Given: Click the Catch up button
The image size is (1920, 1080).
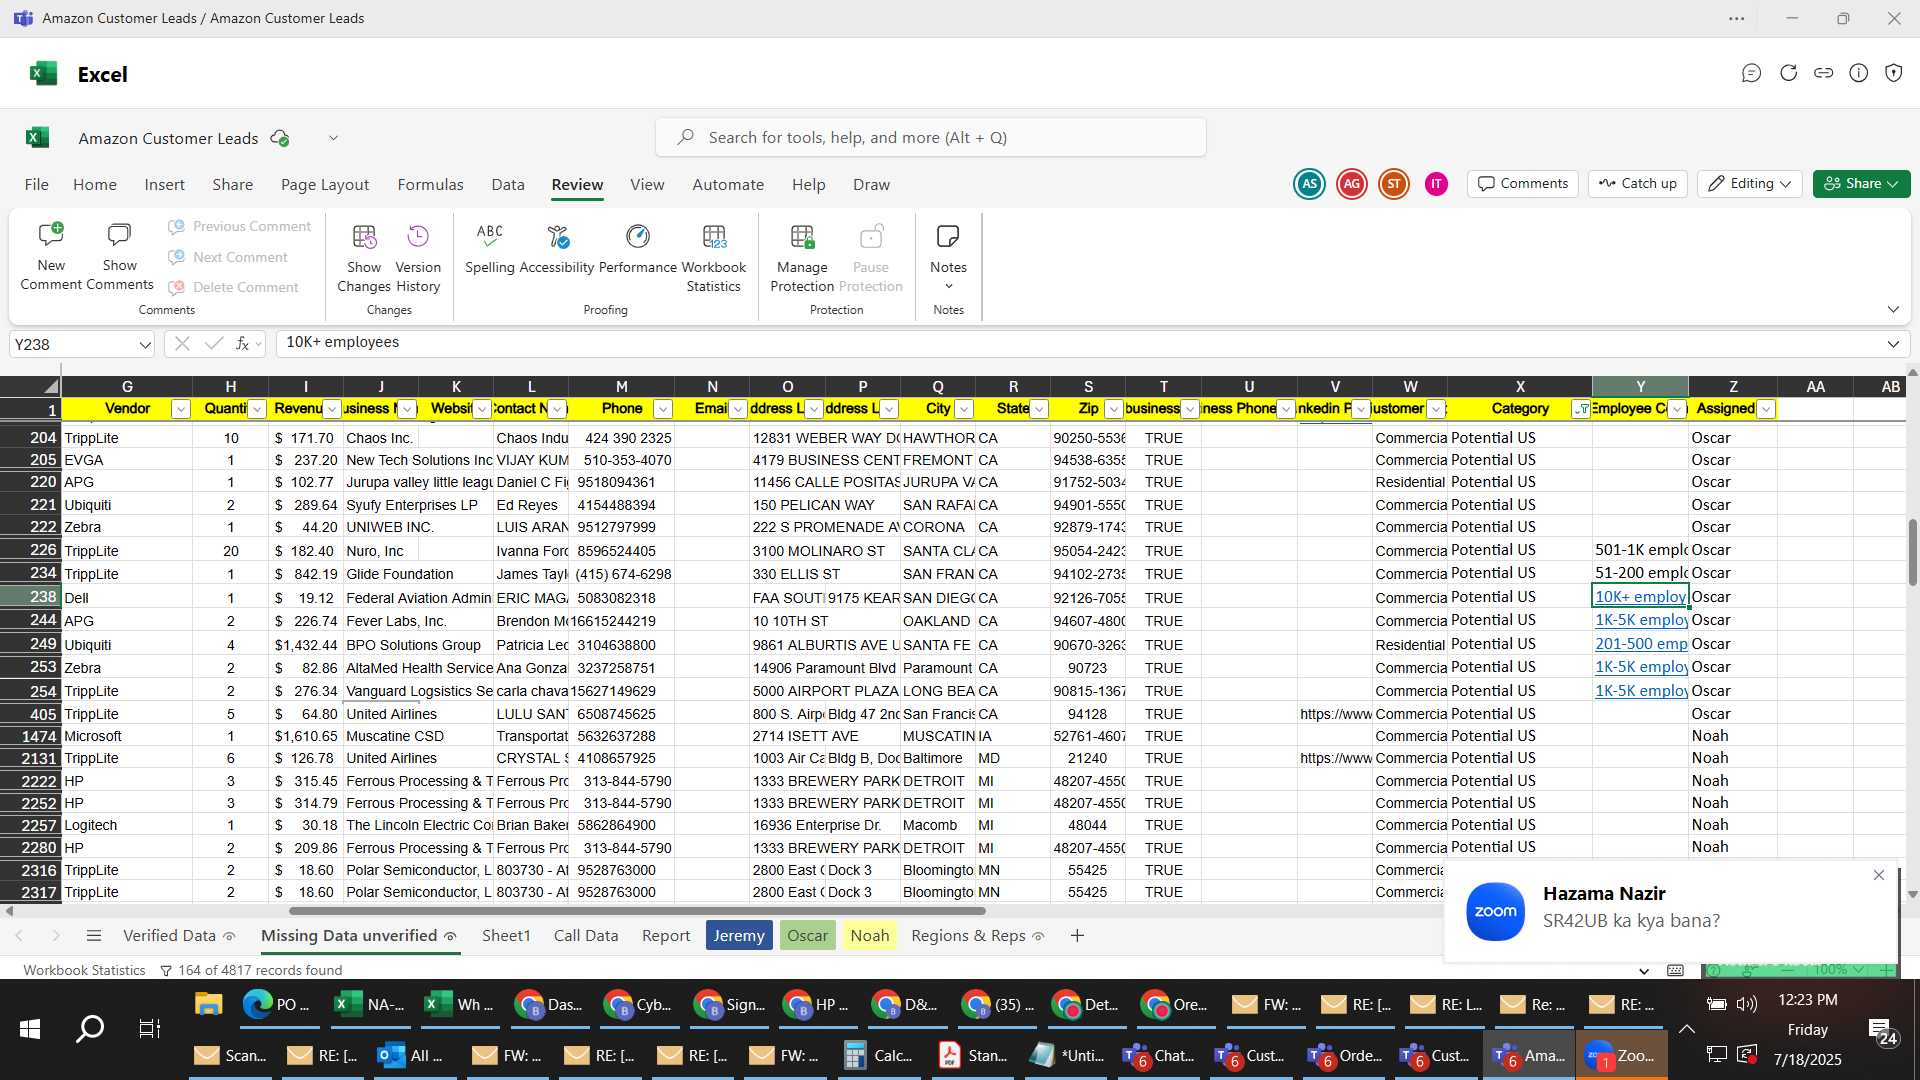Looking at the screenshot, I should (x=1638, y=184).
